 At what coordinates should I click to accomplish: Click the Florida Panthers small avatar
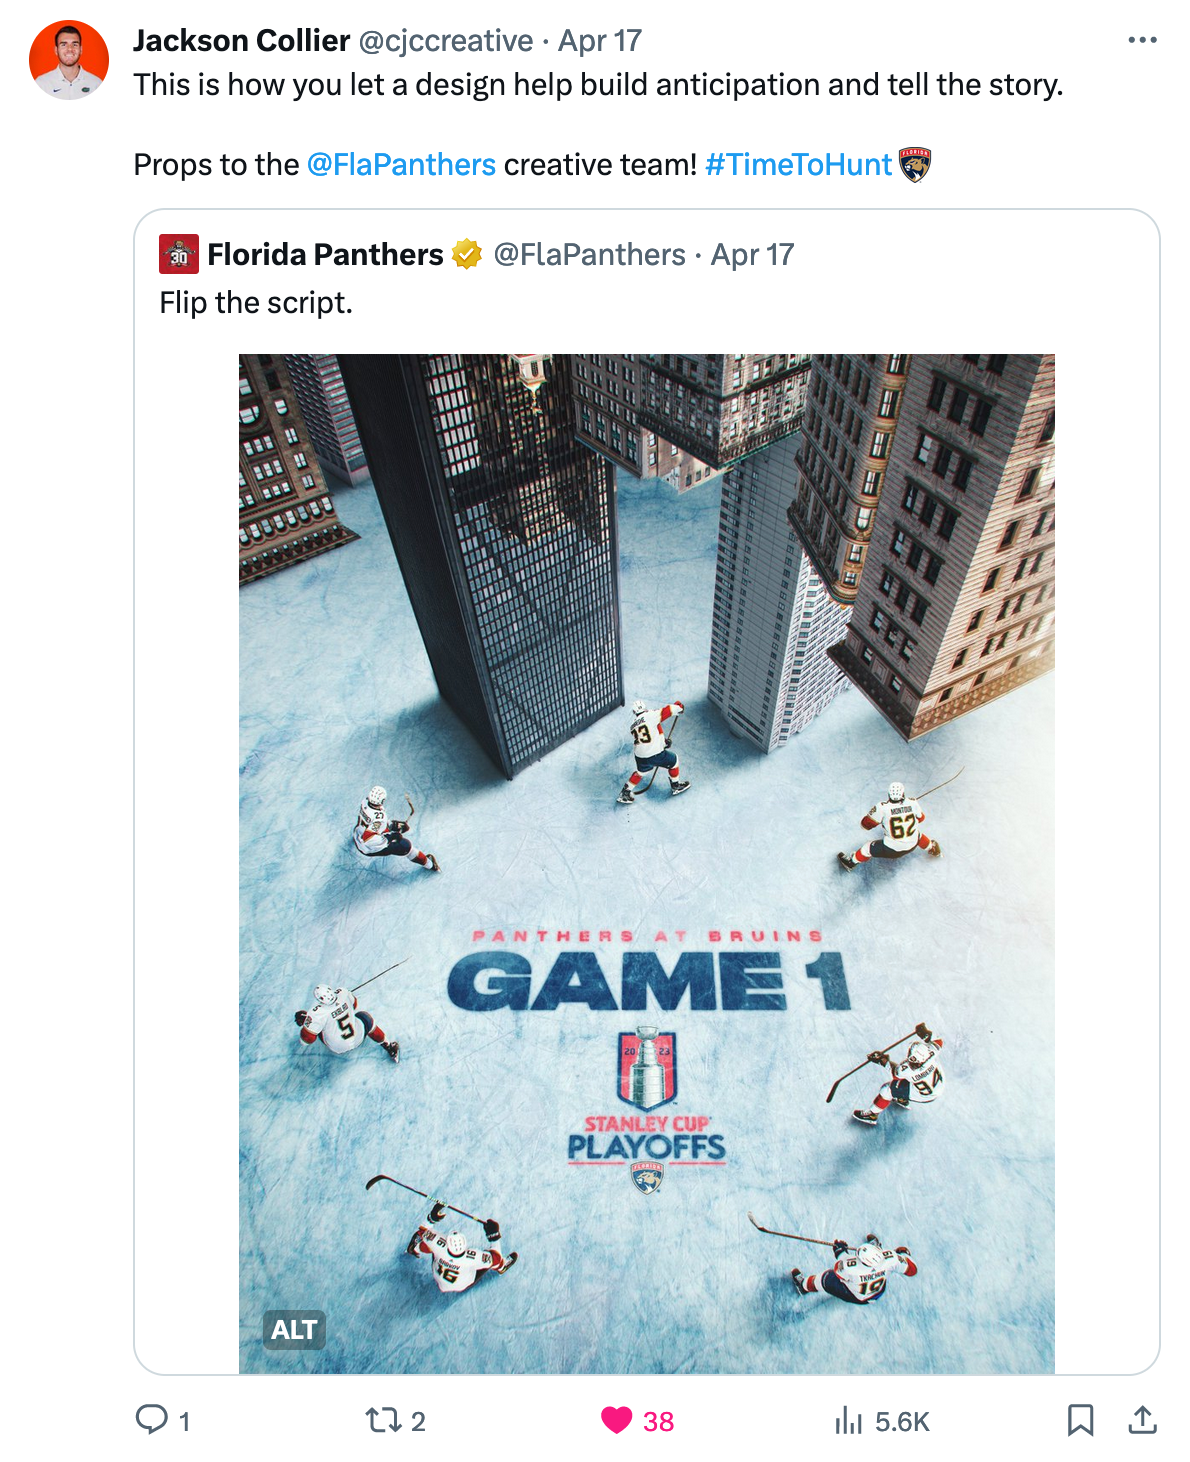(179, 255)
